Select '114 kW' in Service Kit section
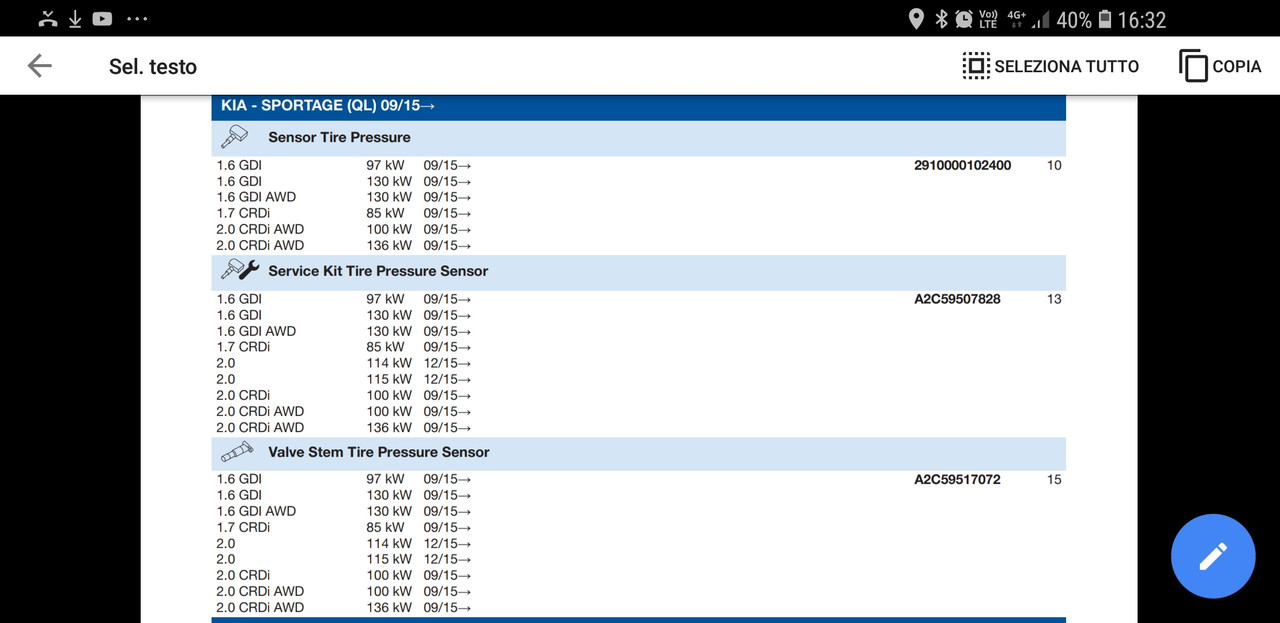 point(389,363)
